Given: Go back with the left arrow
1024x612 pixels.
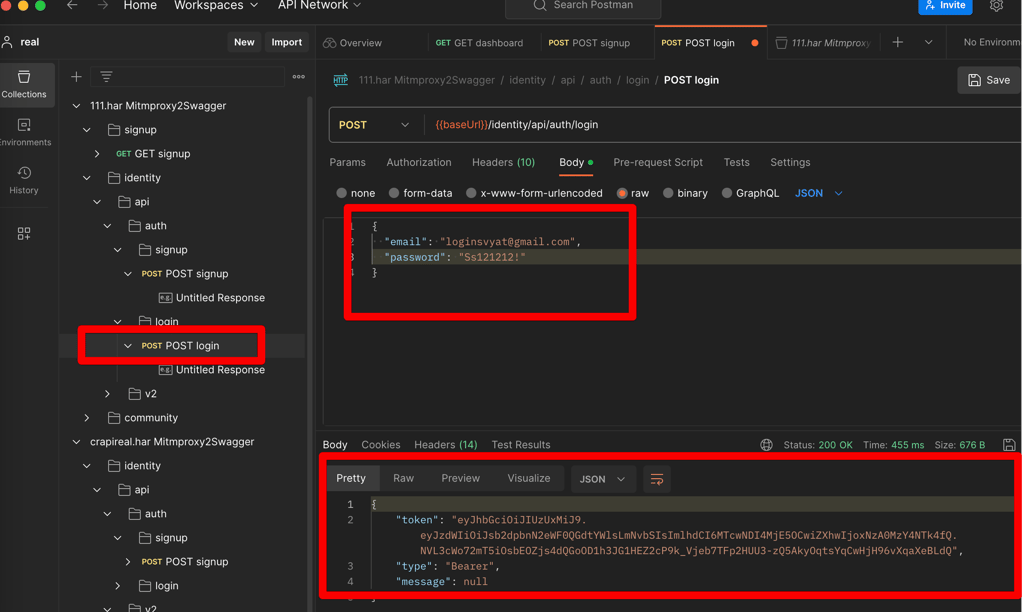Looking at the screenshot, I should [72, 5].
